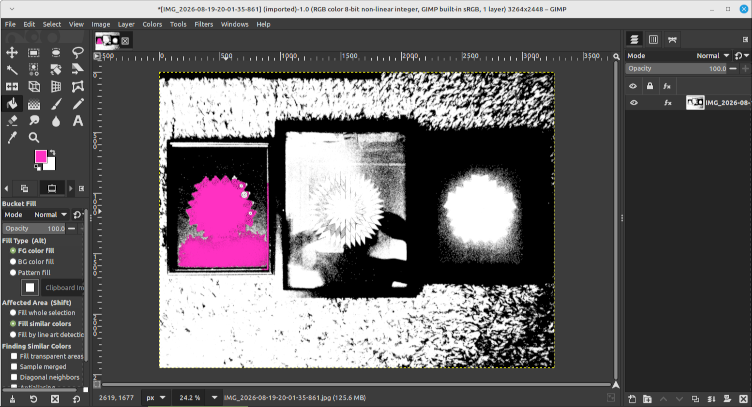Screen dimensions: 752x407
Task: Open the Windows menu
Action: click(x=235, y=24)
